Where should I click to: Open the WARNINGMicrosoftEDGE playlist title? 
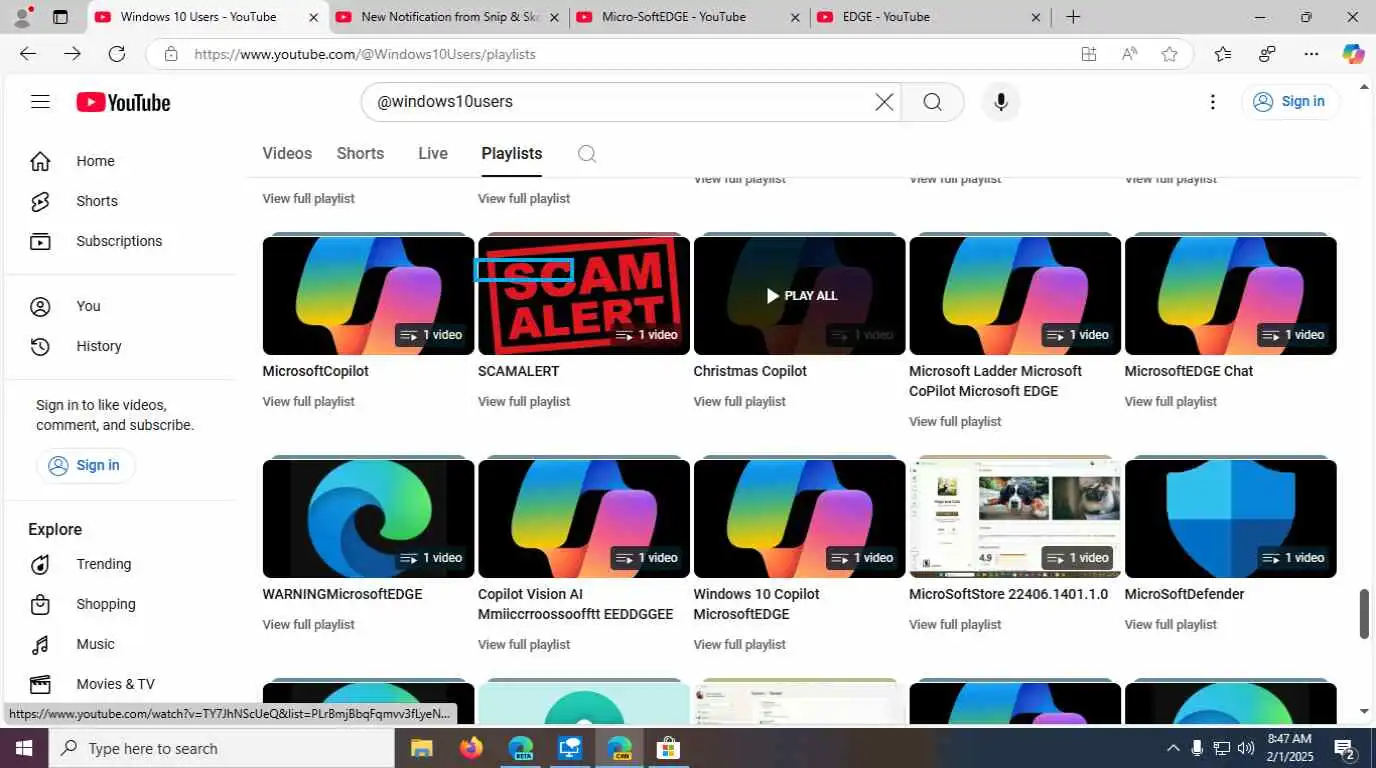point(342,594)
